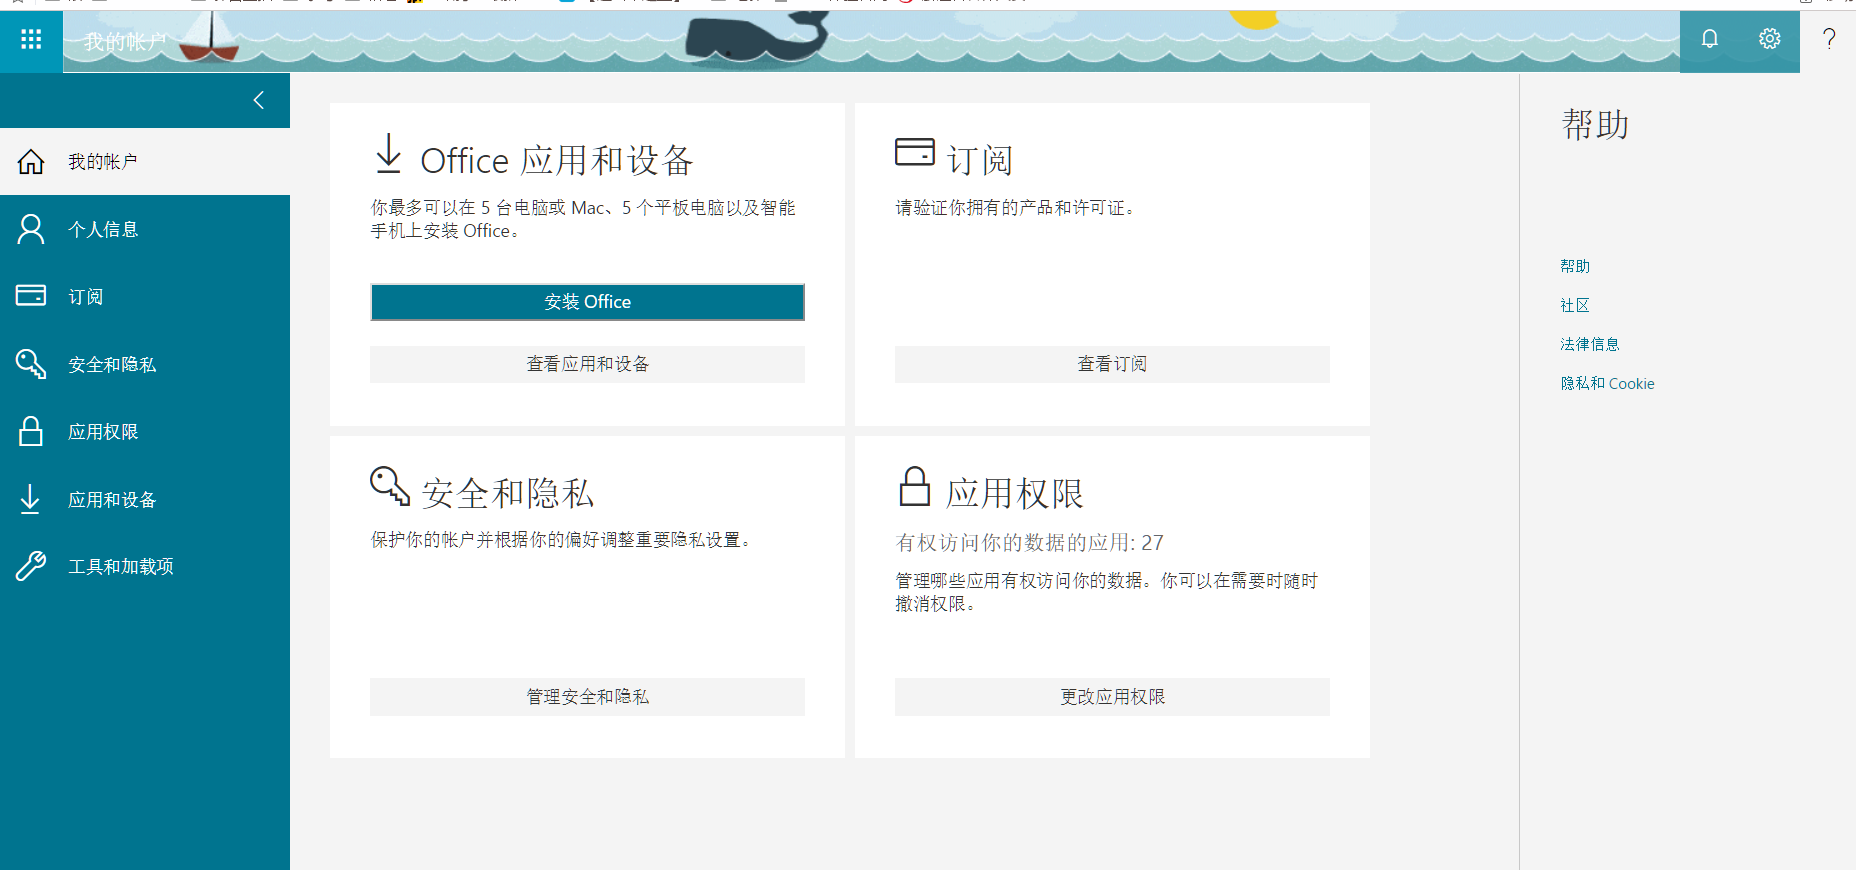Open settings gear icon
Image resolution: width=1856 pixels, height=870 pixels.
pyautogui.click(x=1770, y=39)
